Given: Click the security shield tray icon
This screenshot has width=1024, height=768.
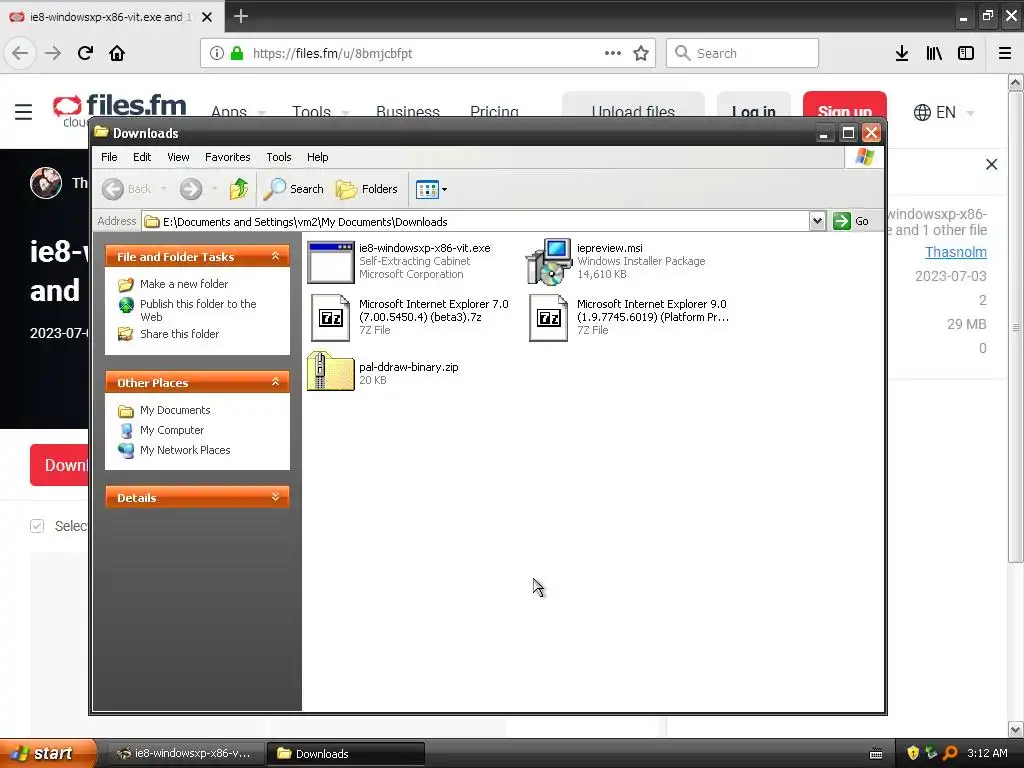Looking at the screenshot, I should 913,753.
